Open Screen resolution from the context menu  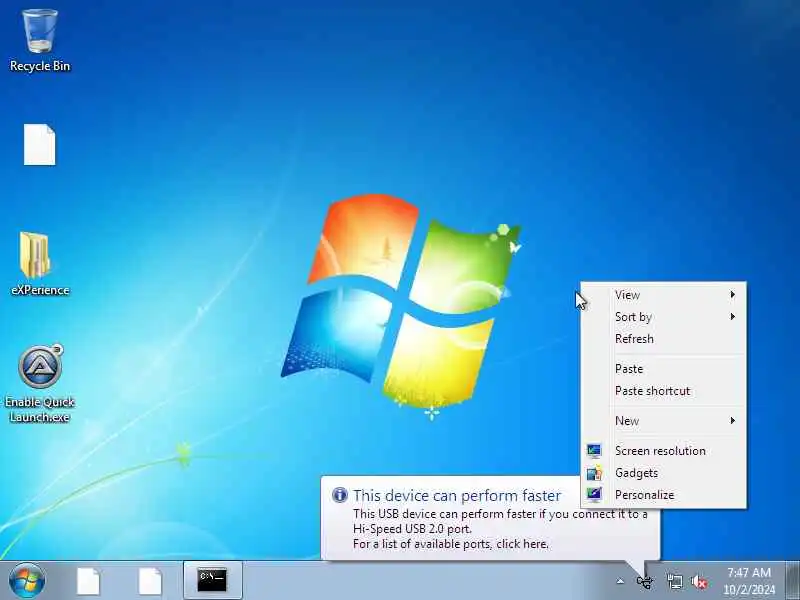pos(663,451)
